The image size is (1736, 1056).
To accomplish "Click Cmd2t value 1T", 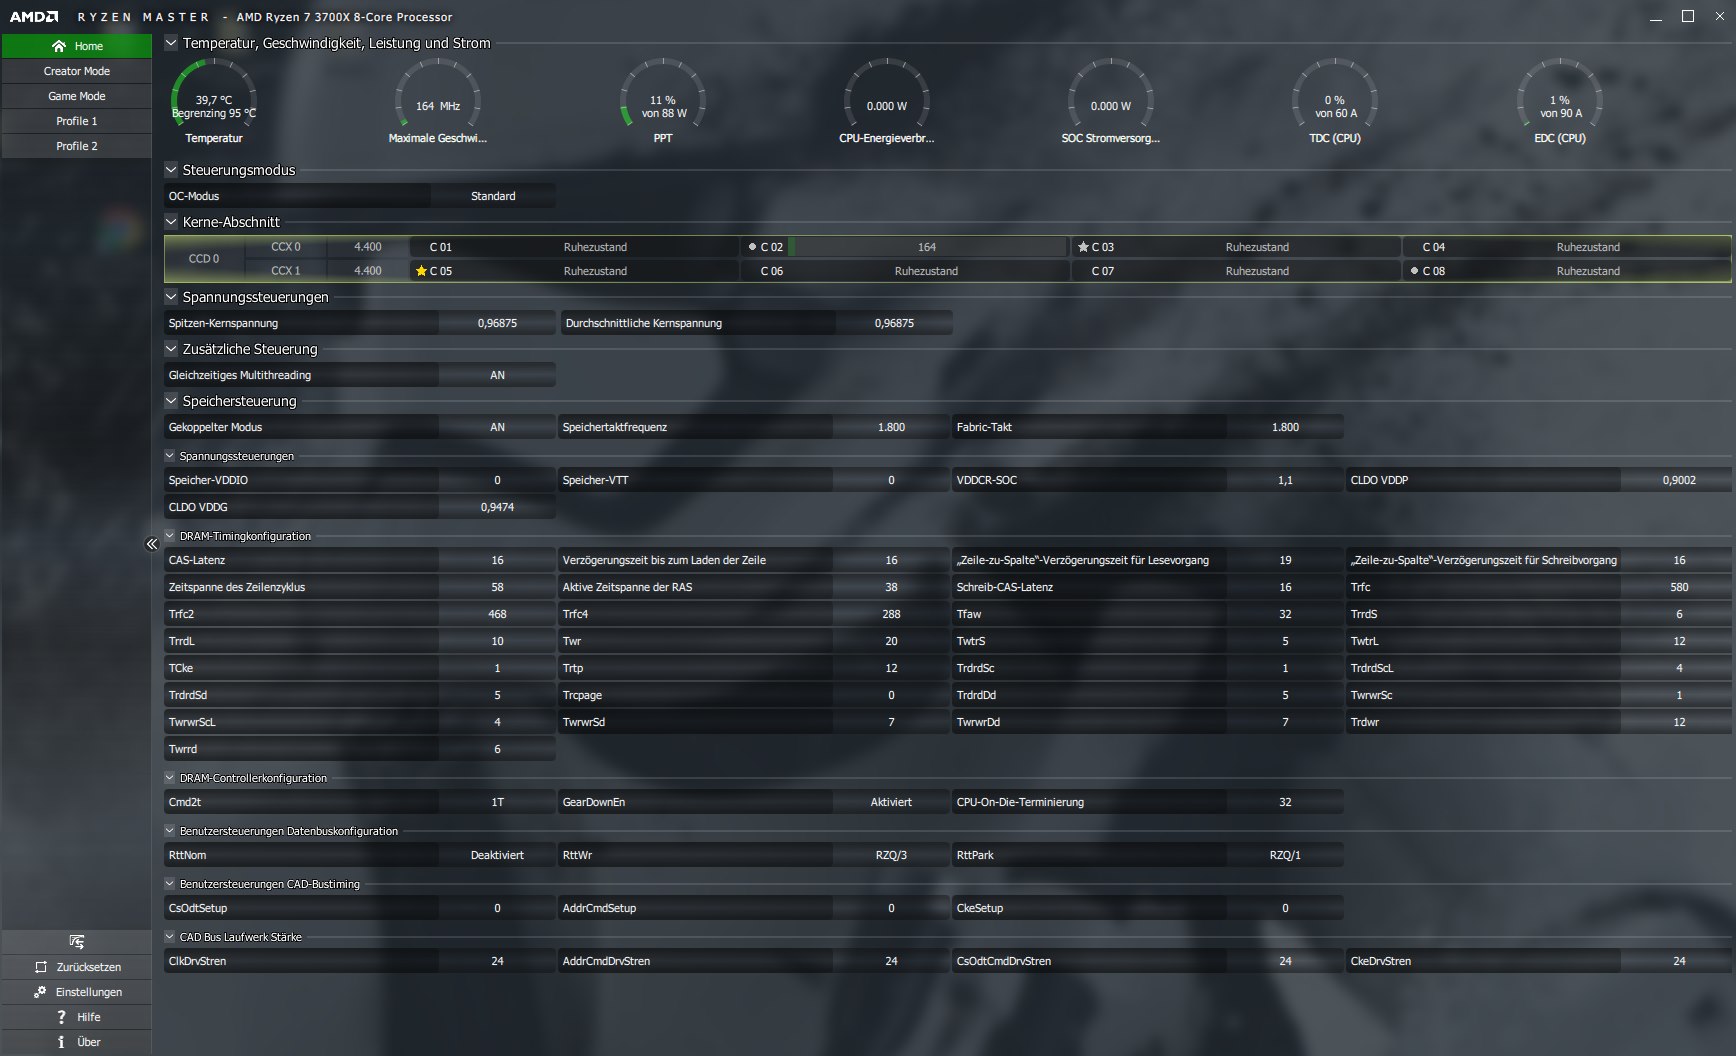I will pos(497,802).
